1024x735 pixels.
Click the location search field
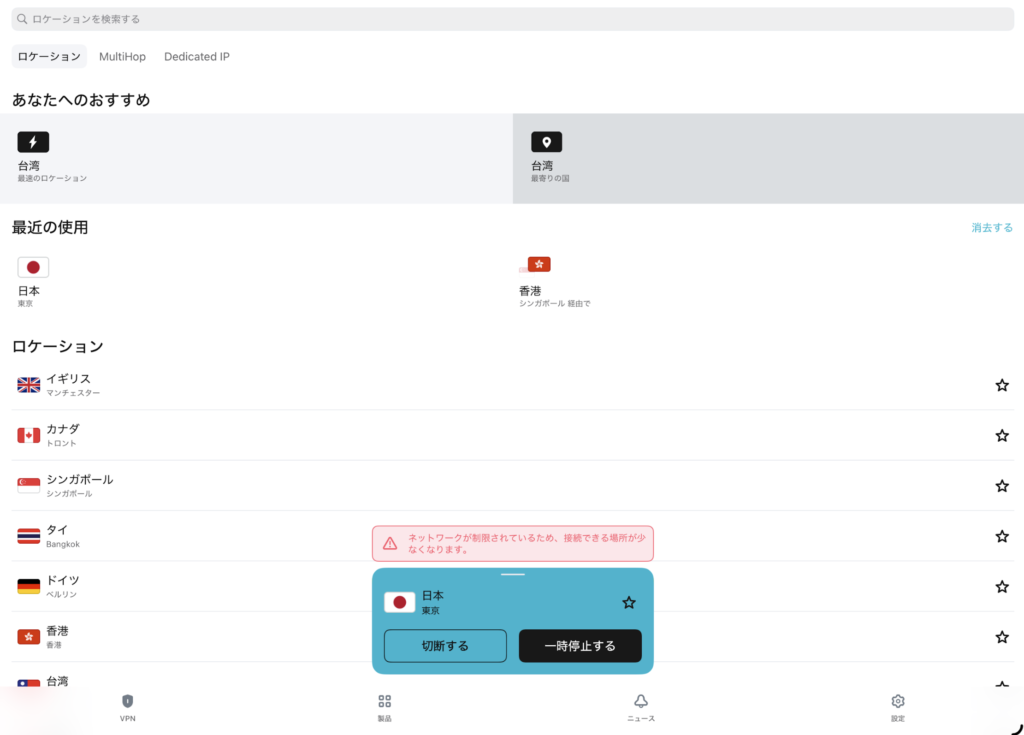pos(512,19)
